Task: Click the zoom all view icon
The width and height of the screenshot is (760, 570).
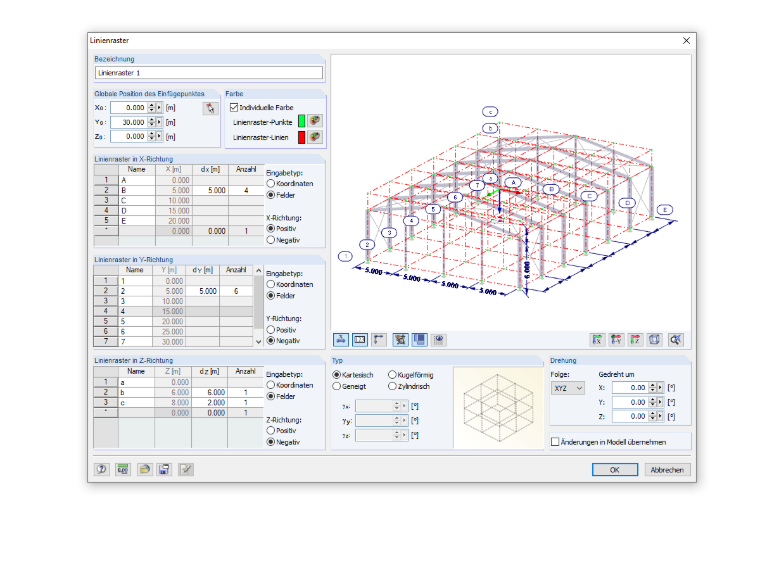Action: click(x=675, y=340)
